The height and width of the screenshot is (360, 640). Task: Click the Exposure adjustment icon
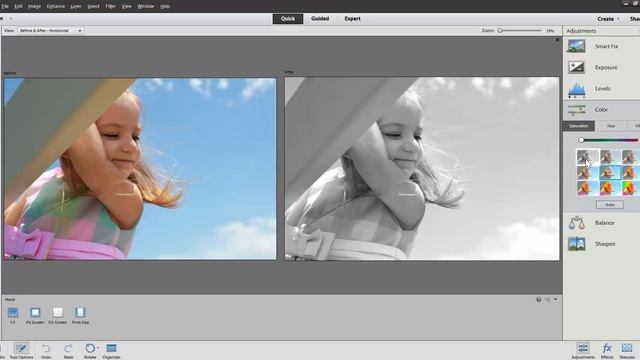(x=576, y=67)
